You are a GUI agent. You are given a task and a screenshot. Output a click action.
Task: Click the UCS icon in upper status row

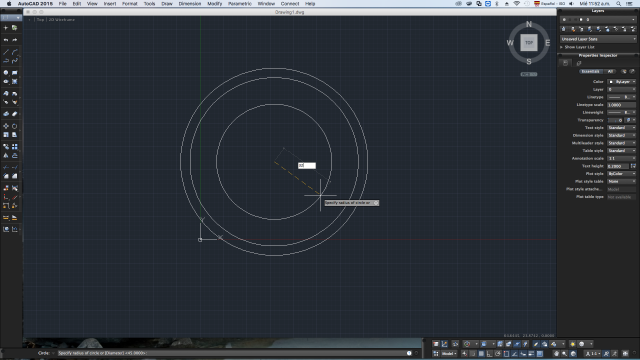[x=444, y=344]
